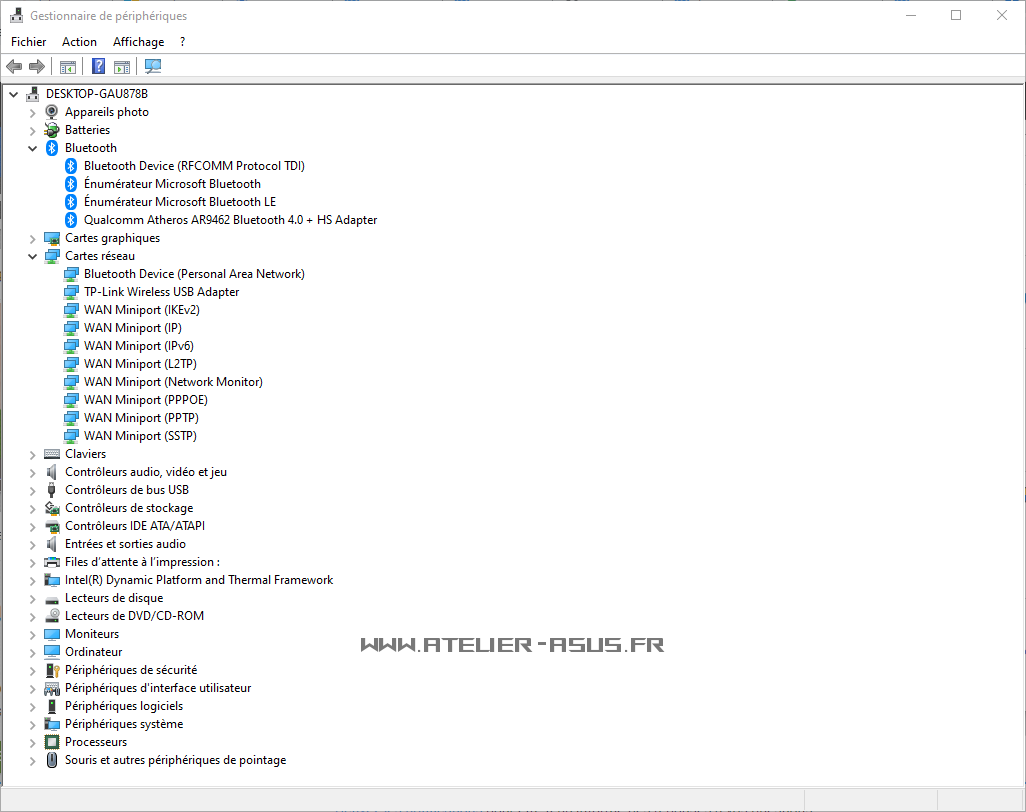
Task: Select WAN Miniport (Network Monitor)
Action: click(x=173, y=382)
